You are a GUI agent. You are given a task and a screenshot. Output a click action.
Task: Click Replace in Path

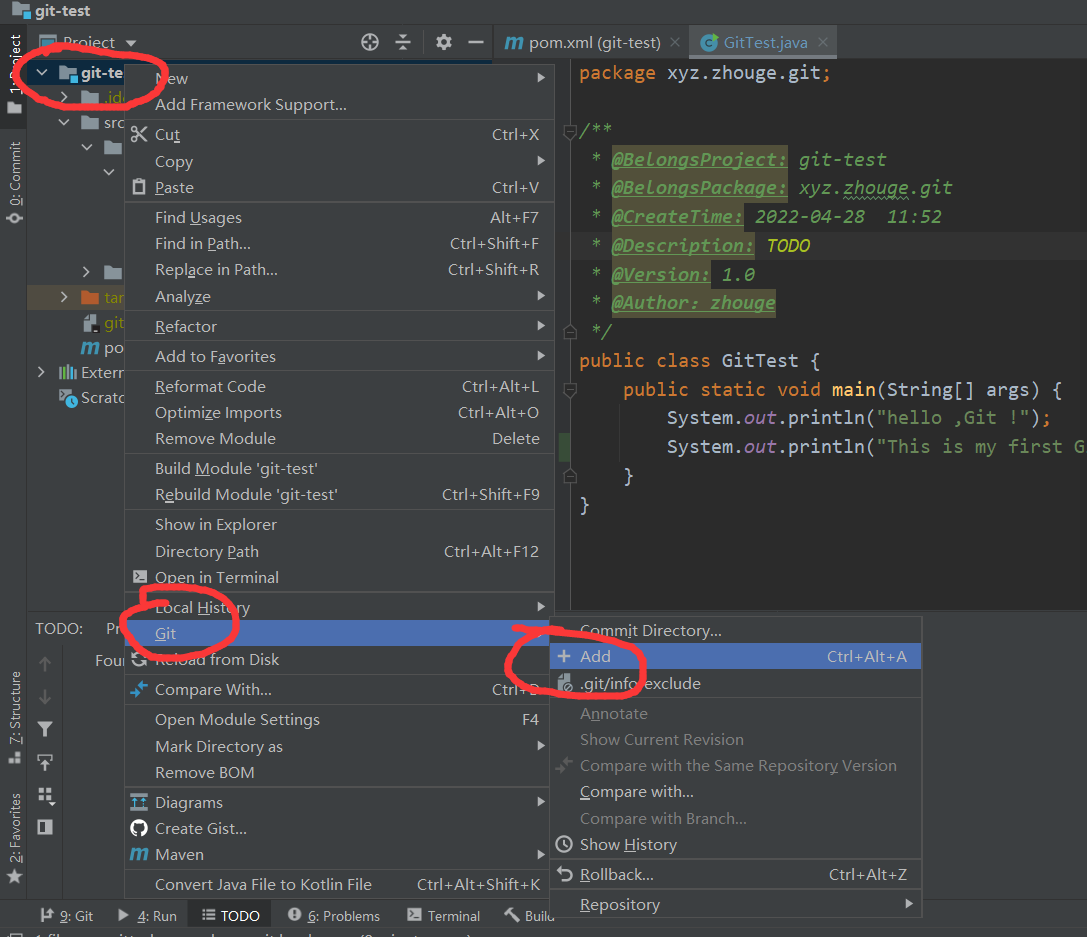click(339, 270)
